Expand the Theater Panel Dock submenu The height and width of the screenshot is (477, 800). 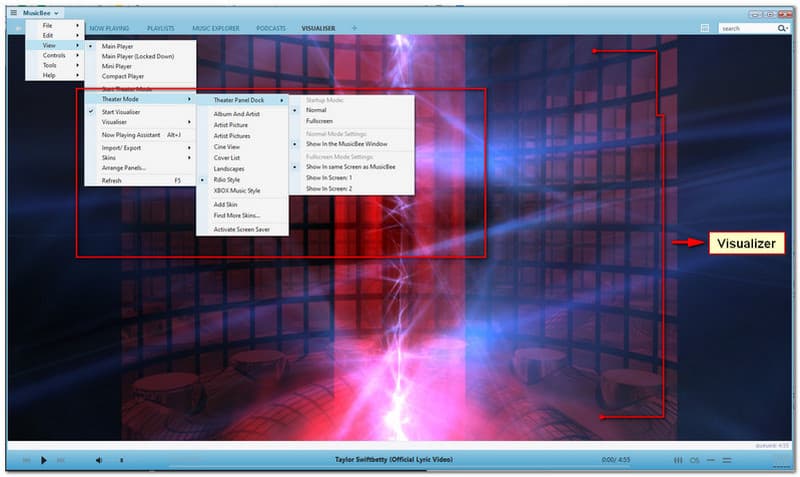[242, 100]
